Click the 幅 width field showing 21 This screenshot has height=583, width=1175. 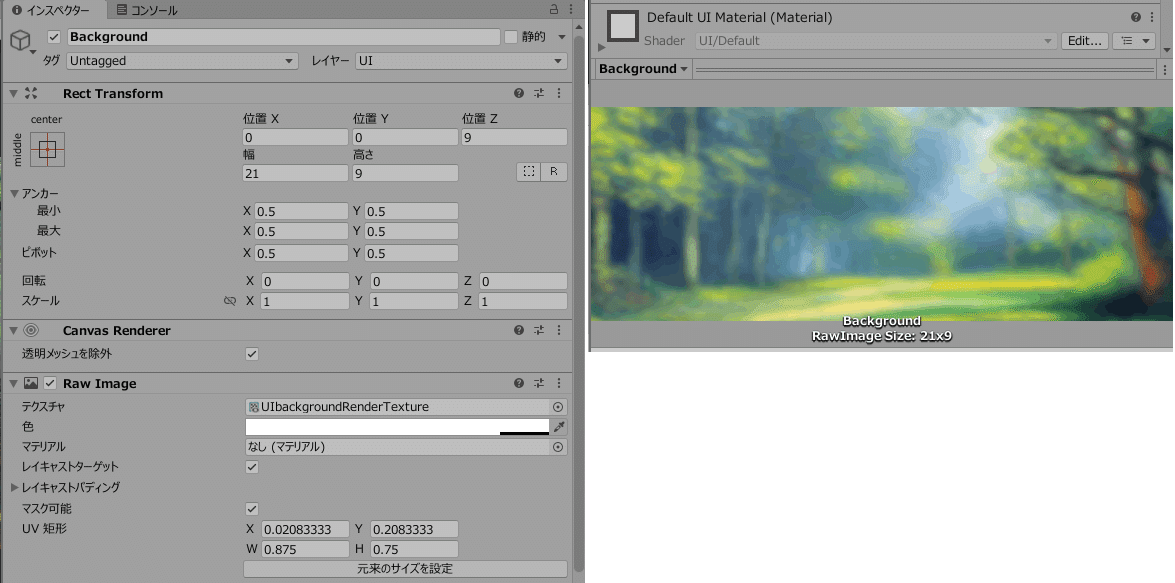coord(295,173)
